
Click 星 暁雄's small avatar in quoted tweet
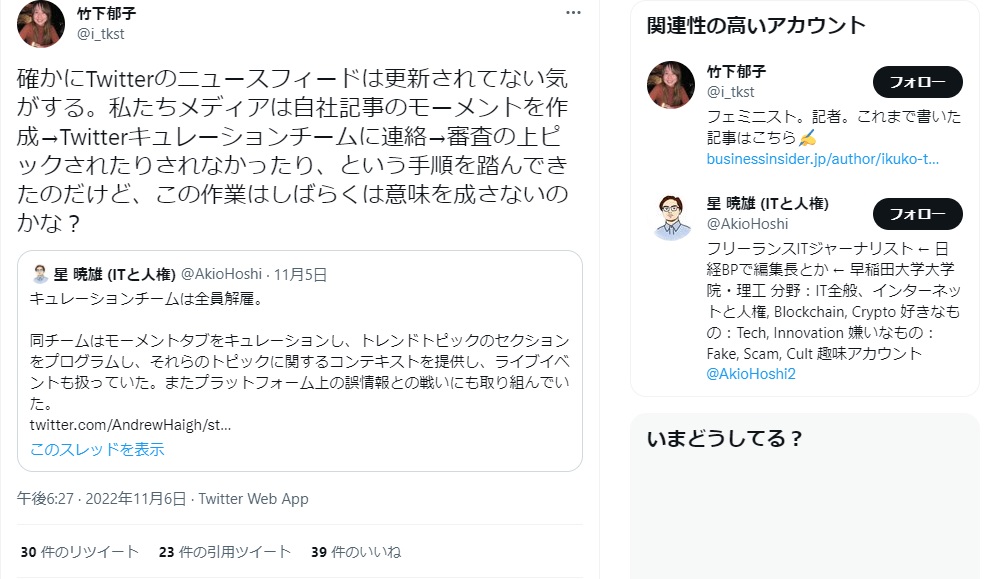click(41, 274)
